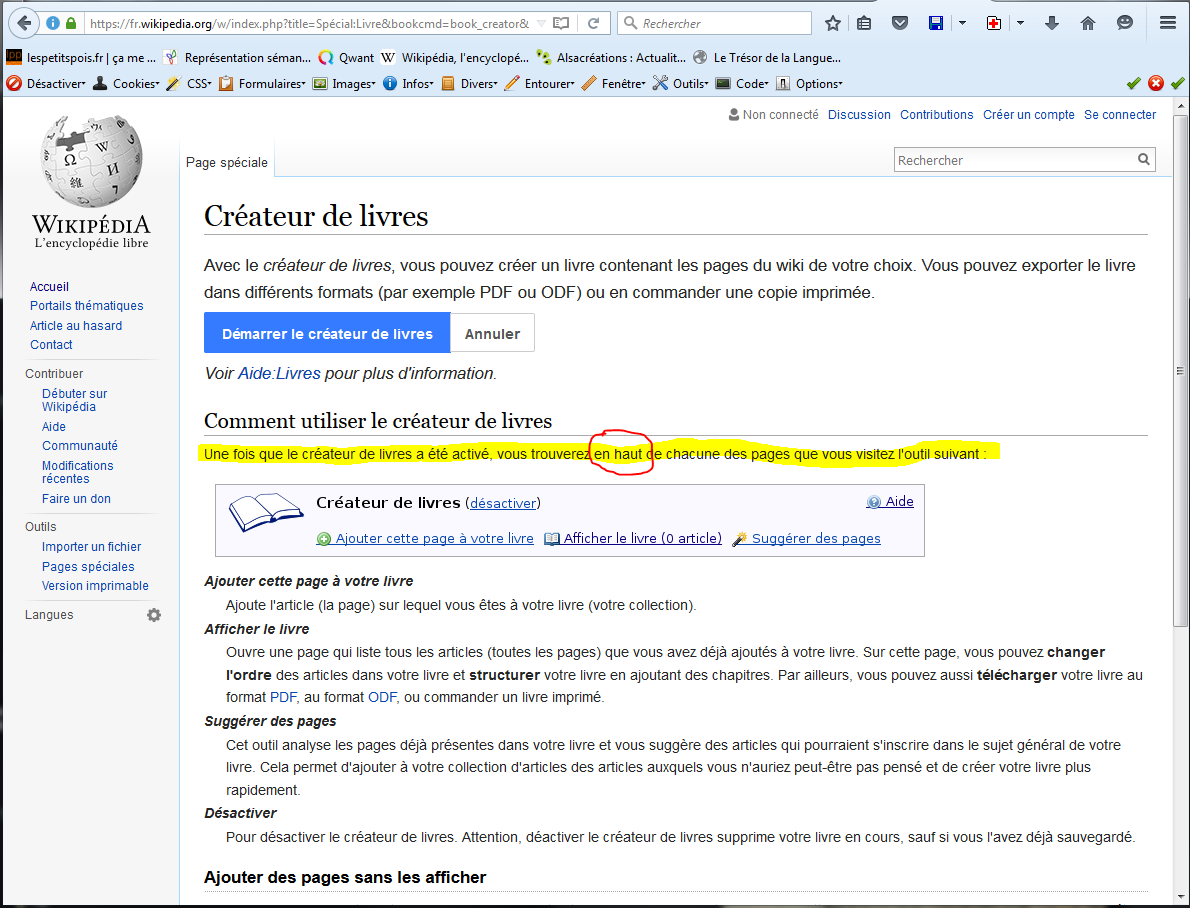Reload the page with refresh icon
Viewport: 1190px width, 908px height.
click(x=593, y=23)
